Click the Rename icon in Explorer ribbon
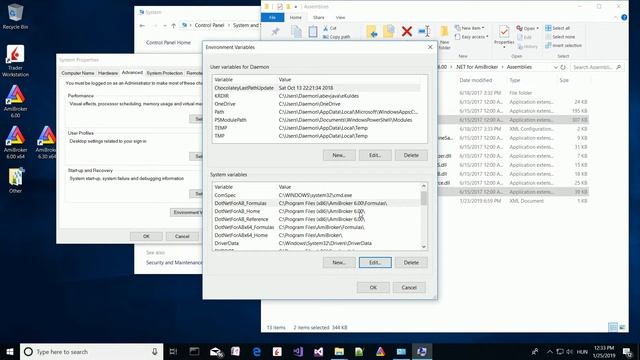 (424, 31)
